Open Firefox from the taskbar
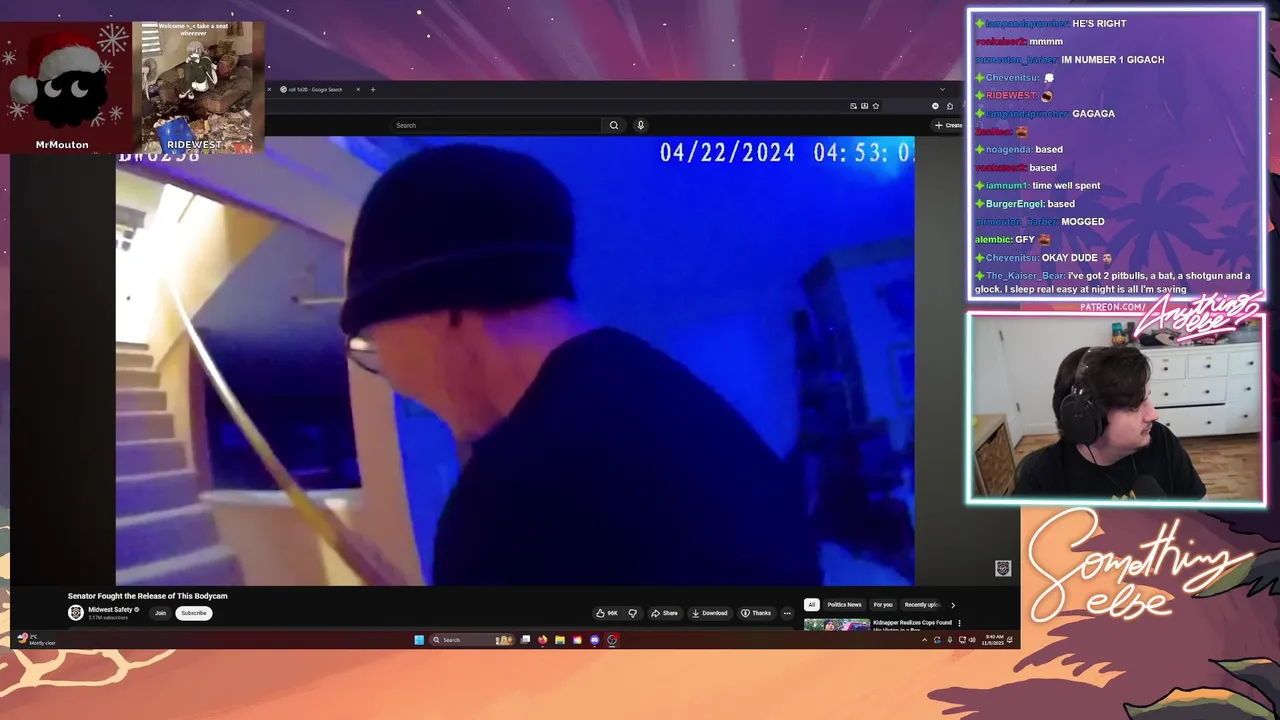This screenshot has height=720, width=1280. coord(542,640)
